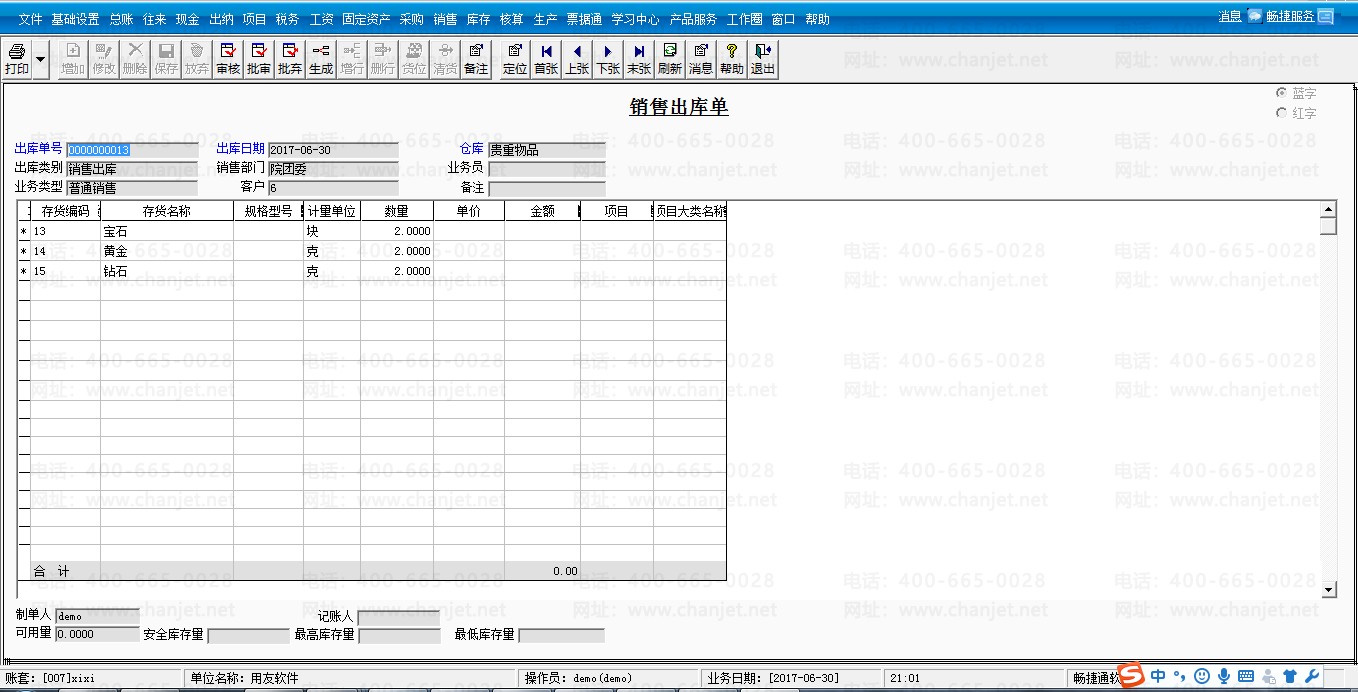Screen dimensions: 1358x692
Task: Open the 采购 menu
Action: coord(411,19)
